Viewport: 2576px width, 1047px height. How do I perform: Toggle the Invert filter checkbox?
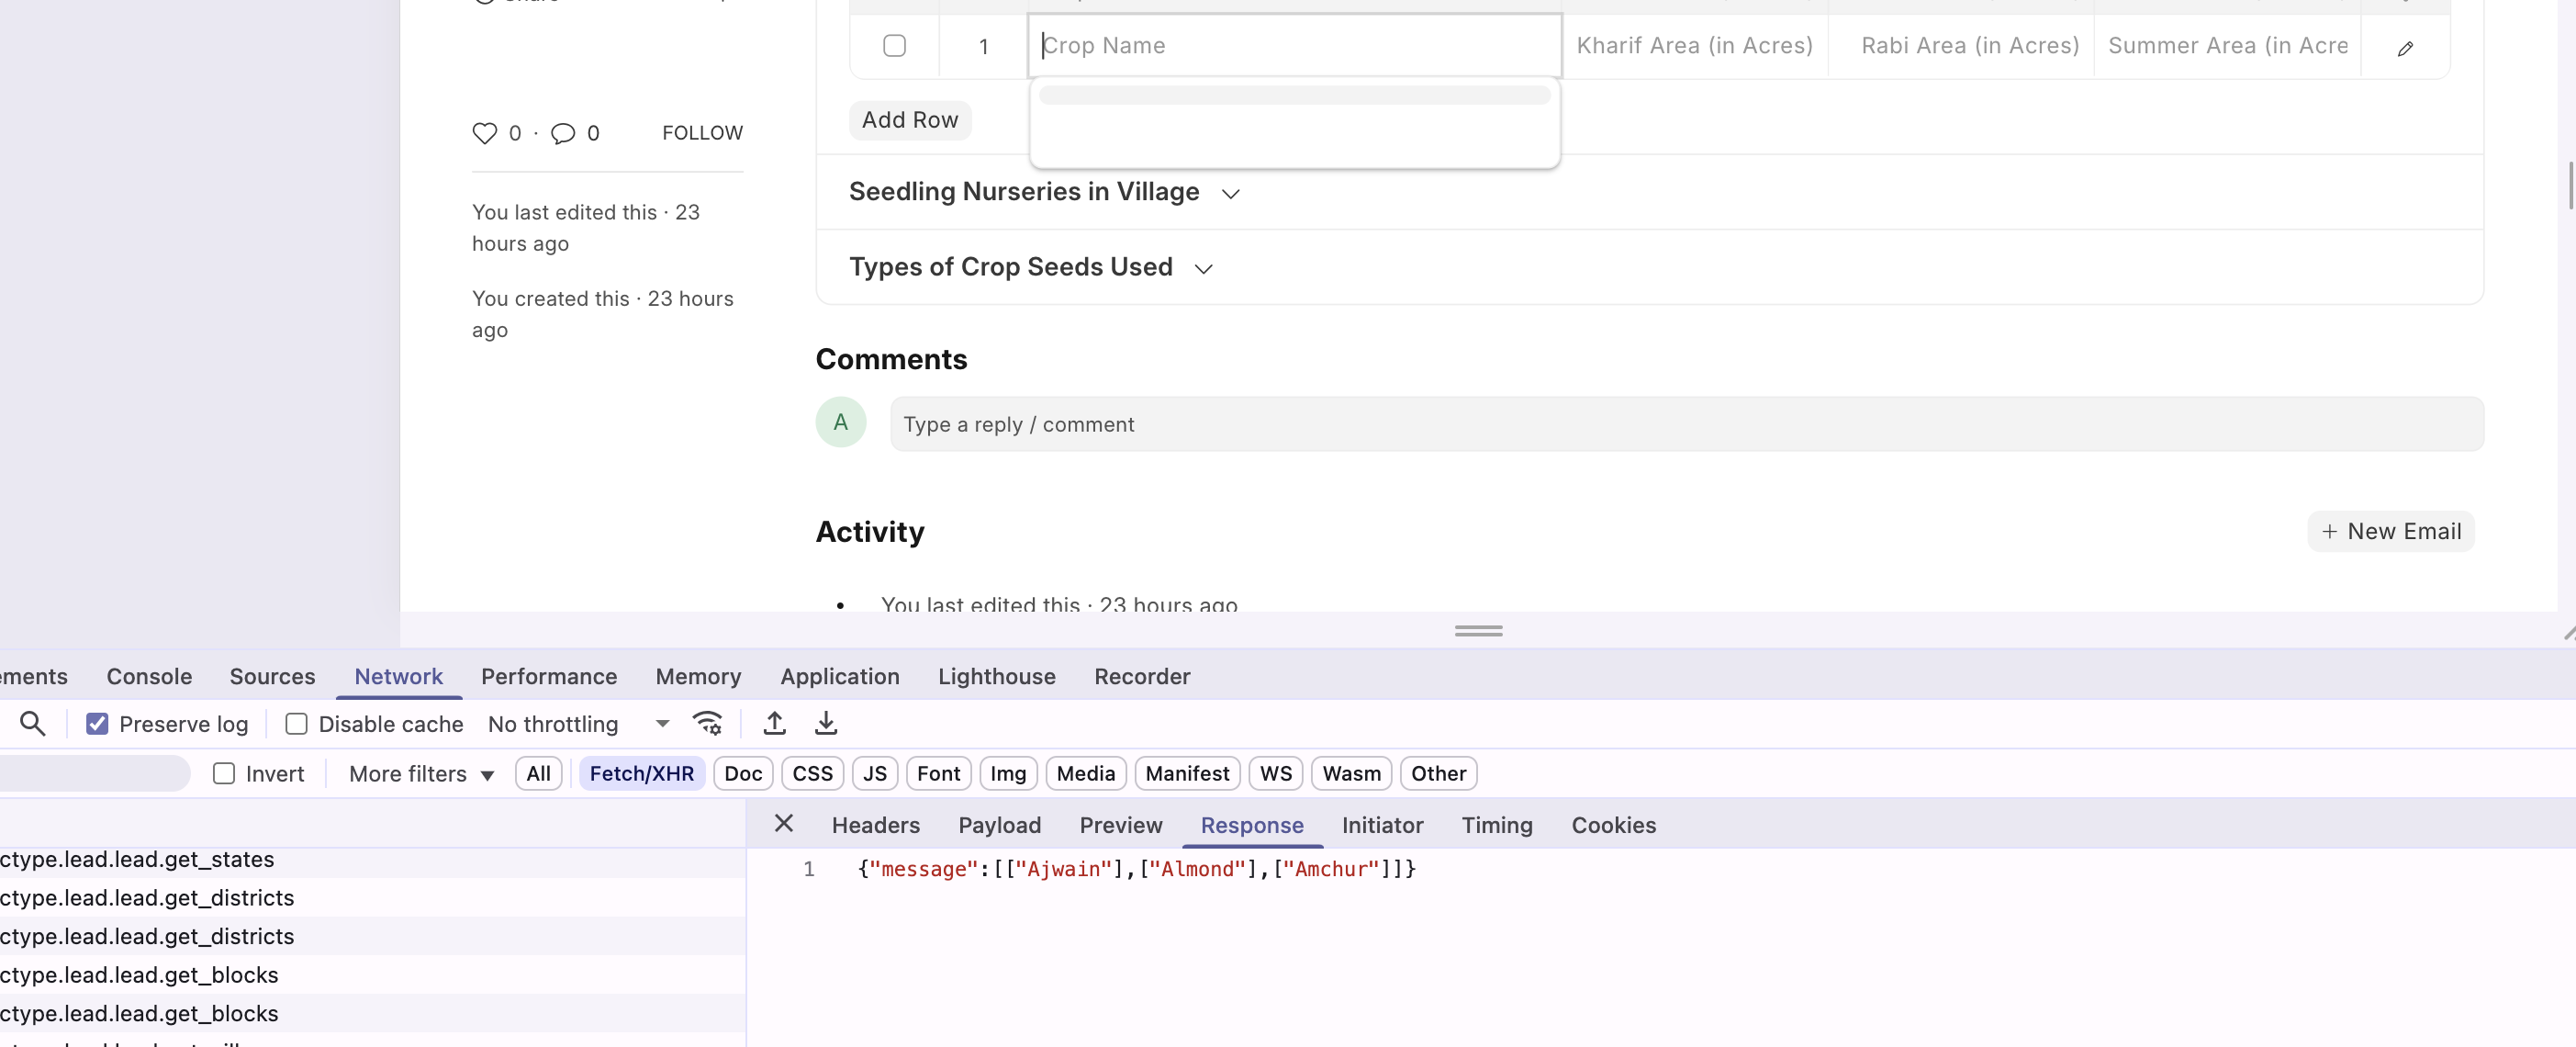click(x=224, y=773)
